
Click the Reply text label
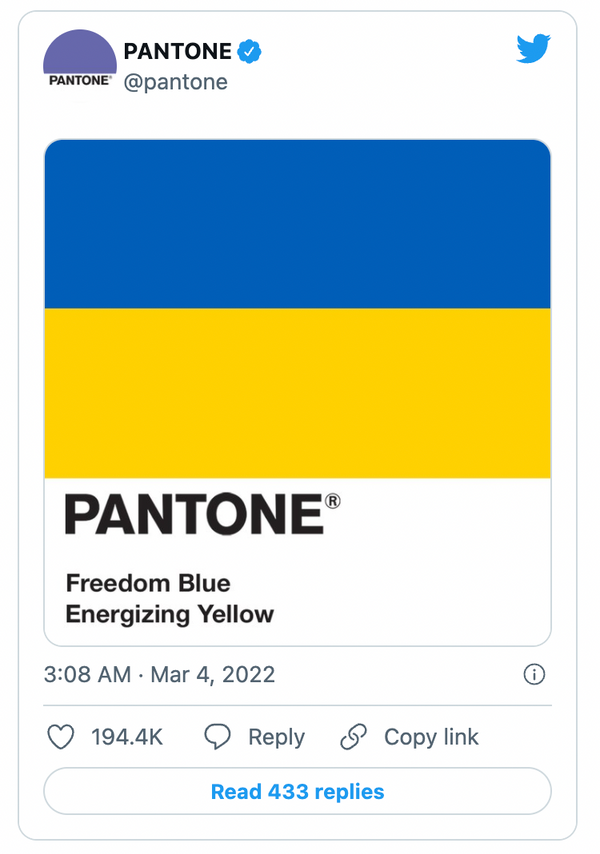pos(276,738)
